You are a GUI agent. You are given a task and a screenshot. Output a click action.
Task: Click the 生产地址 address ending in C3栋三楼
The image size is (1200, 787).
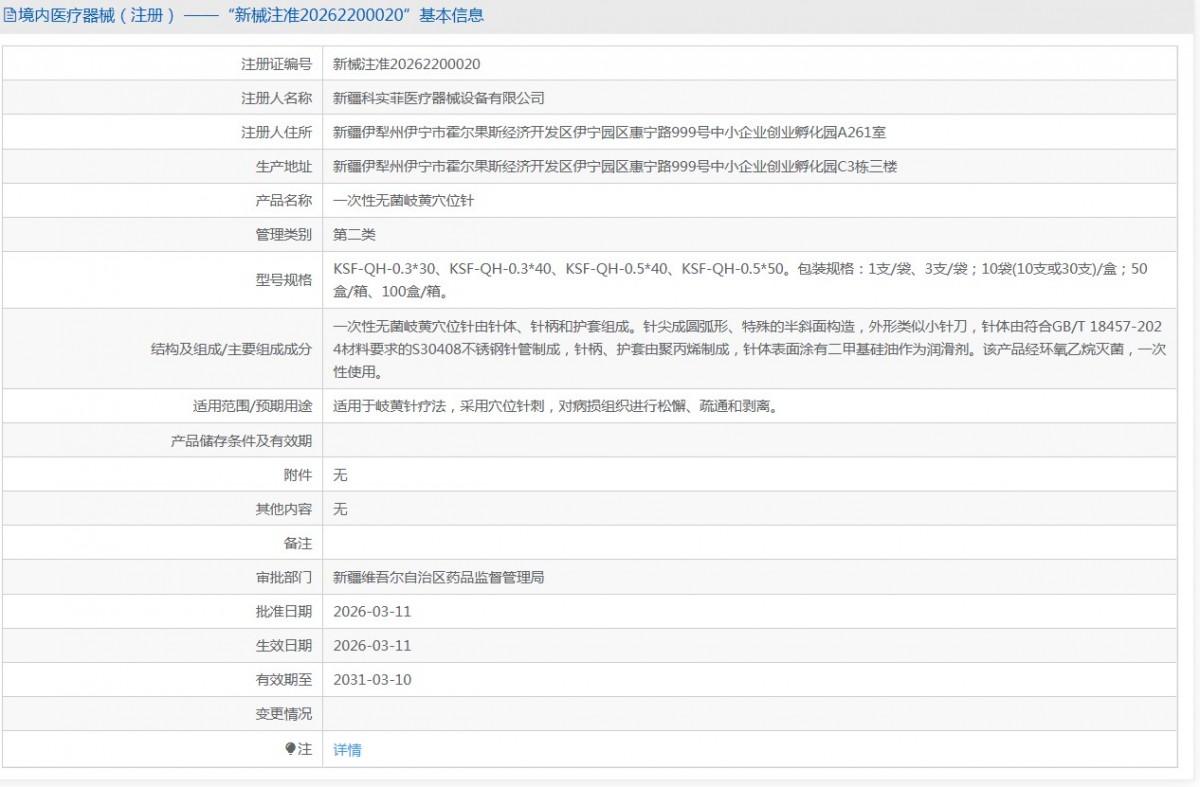614,166
